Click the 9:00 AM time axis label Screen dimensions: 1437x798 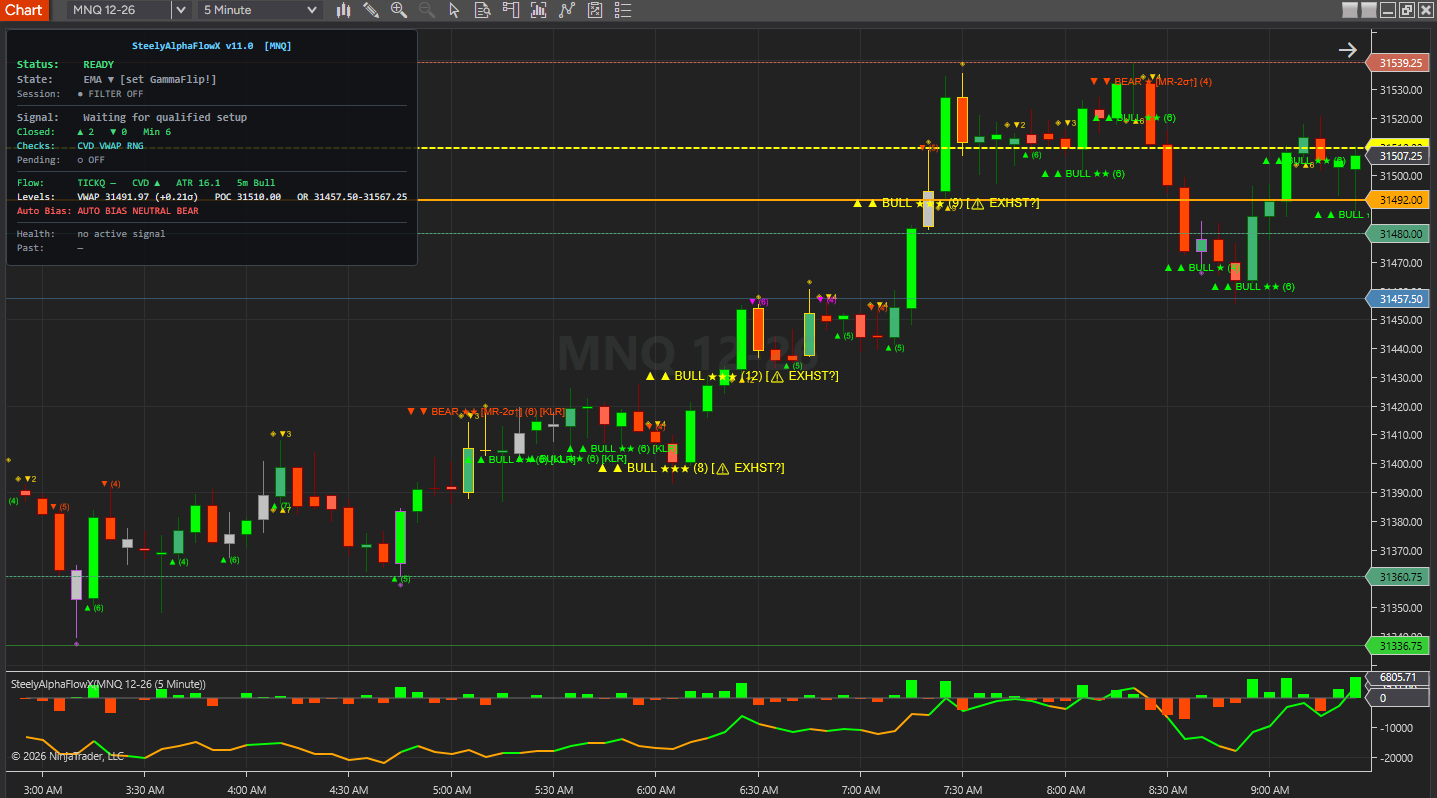pos(1269,789)
